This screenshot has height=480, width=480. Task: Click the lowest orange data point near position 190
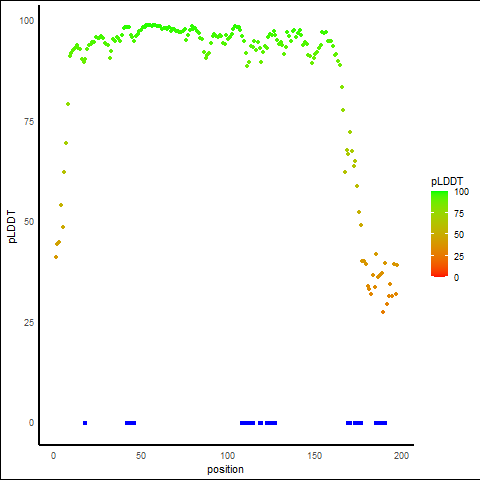click(x=383, y=312)
